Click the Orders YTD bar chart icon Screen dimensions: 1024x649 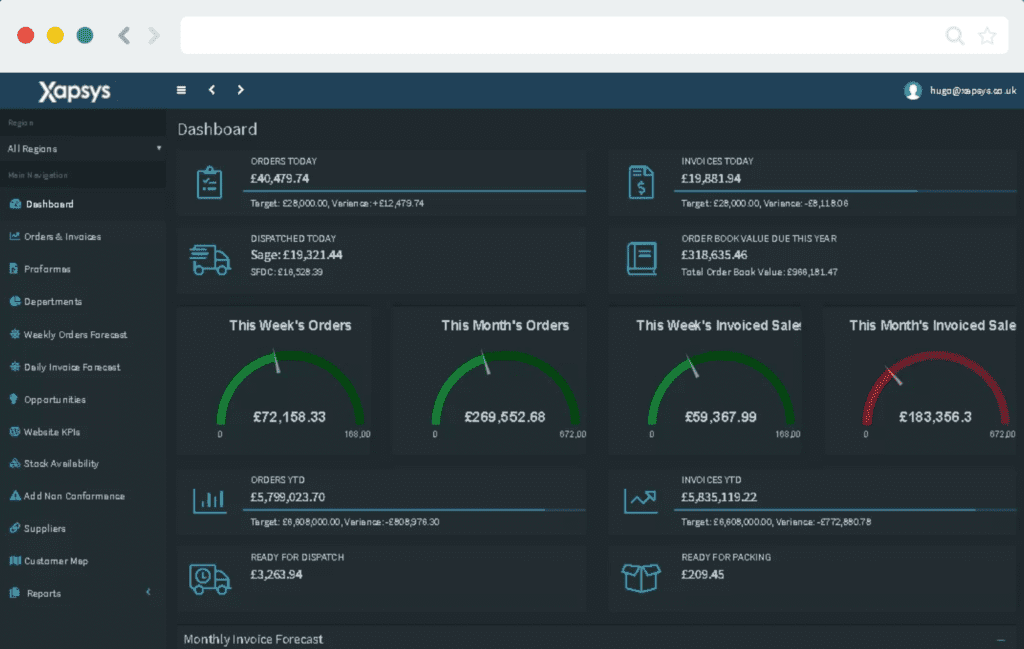tap(209, 500)
